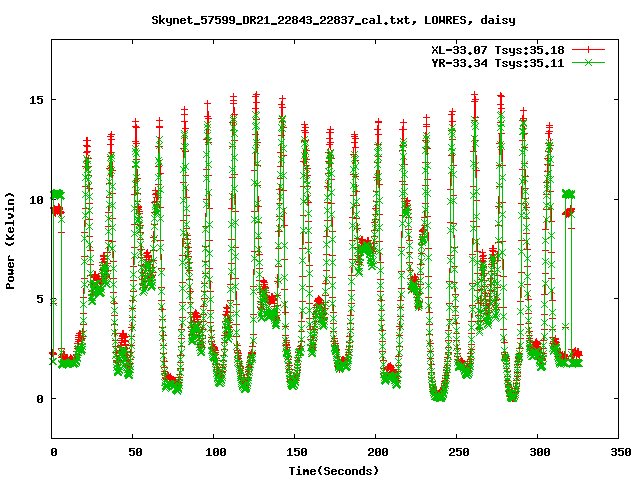This screenshot has width=640, height=480.
Task: Click the green YR legend line sample
Action: pos(588,62)
